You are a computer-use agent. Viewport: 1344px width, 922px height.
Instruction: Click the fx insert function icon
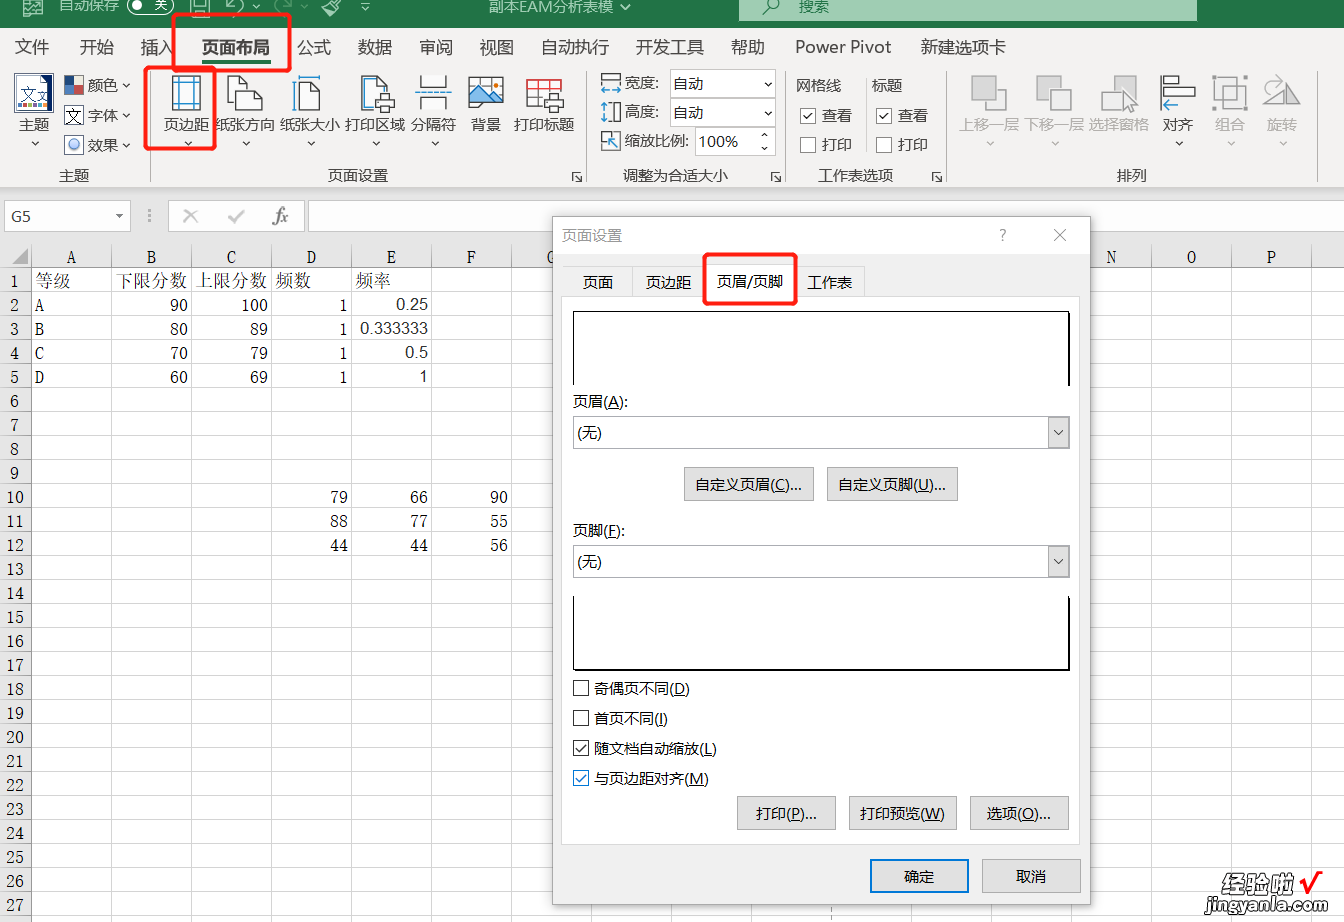[281, 216]
